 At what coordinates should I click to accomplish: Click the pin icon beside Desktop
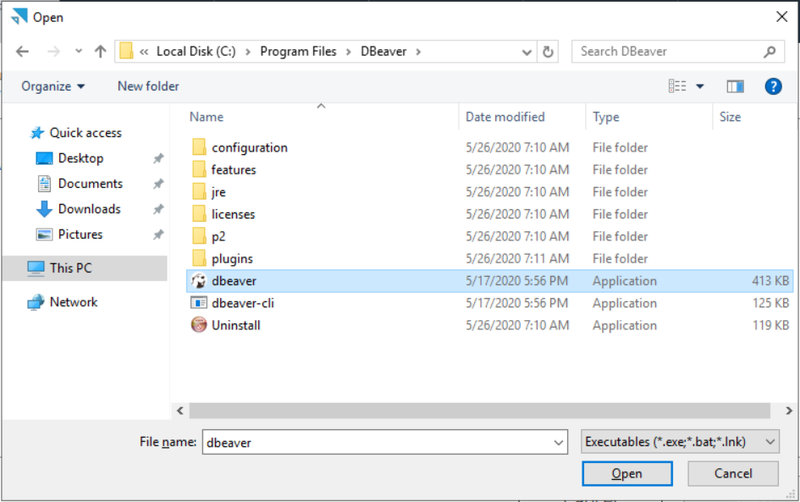point(158,159)
